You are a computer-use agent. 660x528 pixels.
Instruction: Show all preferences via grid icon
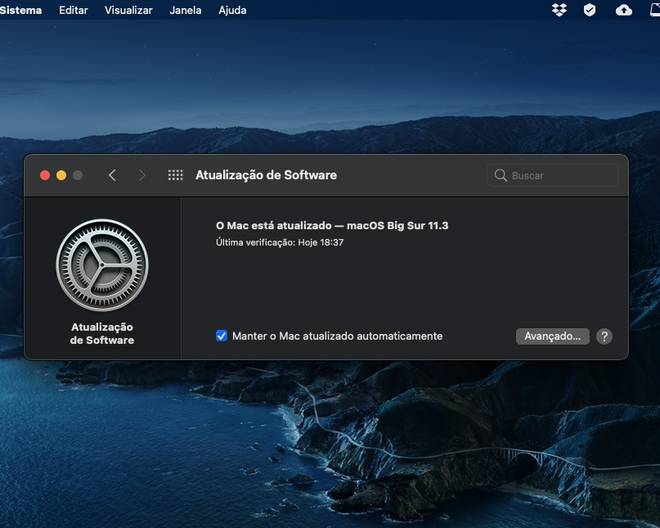(x=176, y=175)
